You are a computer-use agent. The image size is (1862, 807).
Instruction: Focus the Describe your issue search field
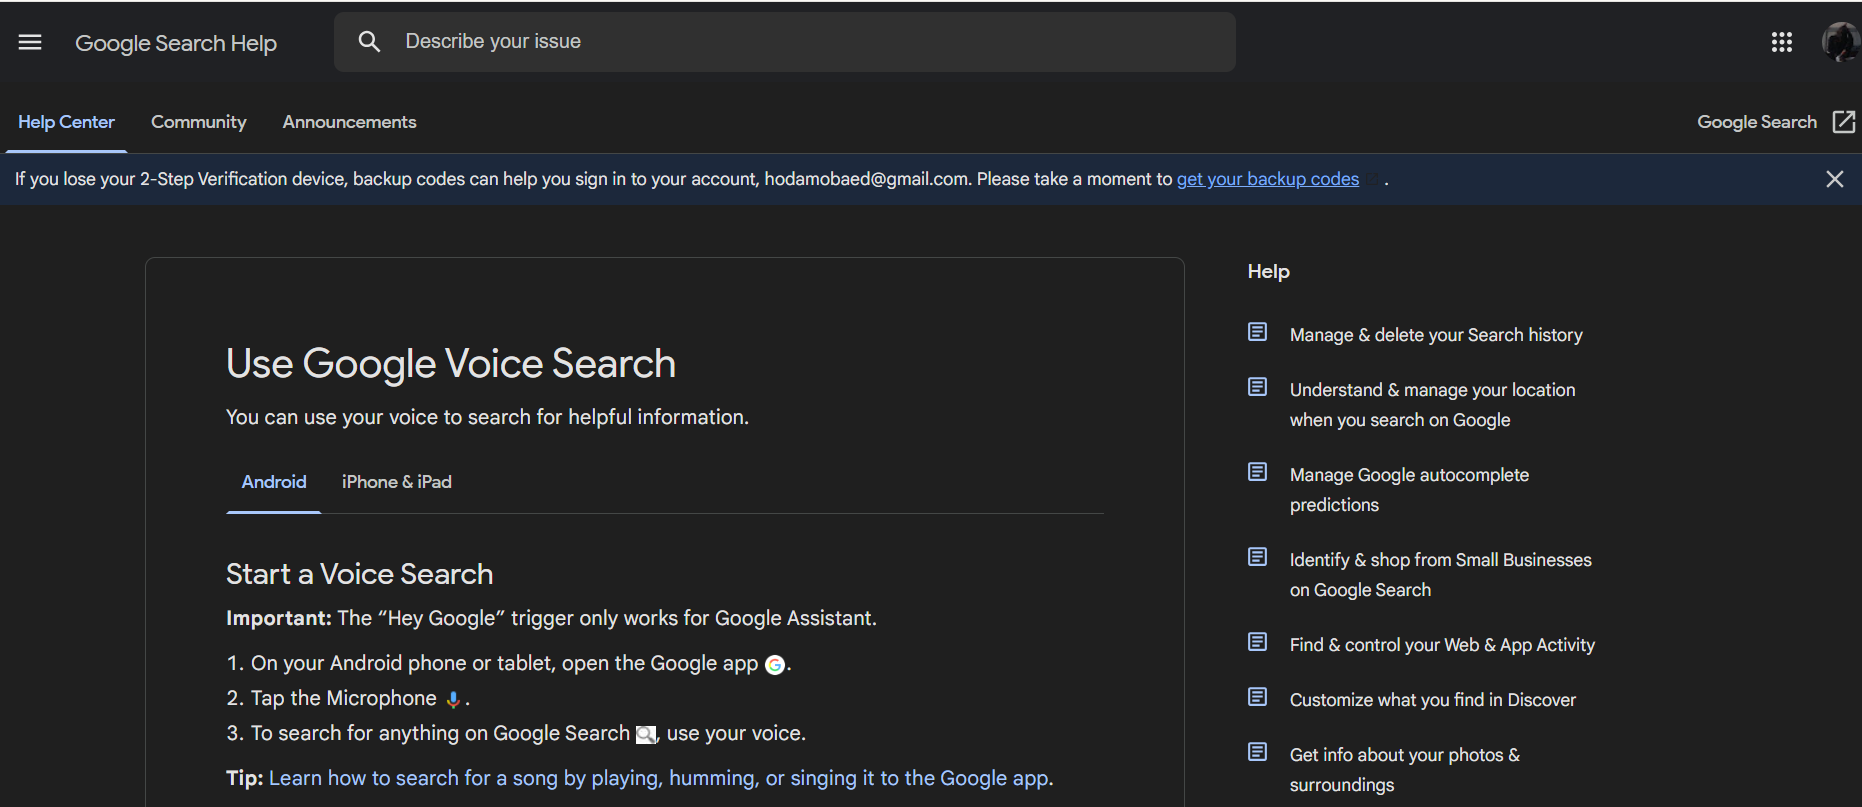[x=785, y=42]
